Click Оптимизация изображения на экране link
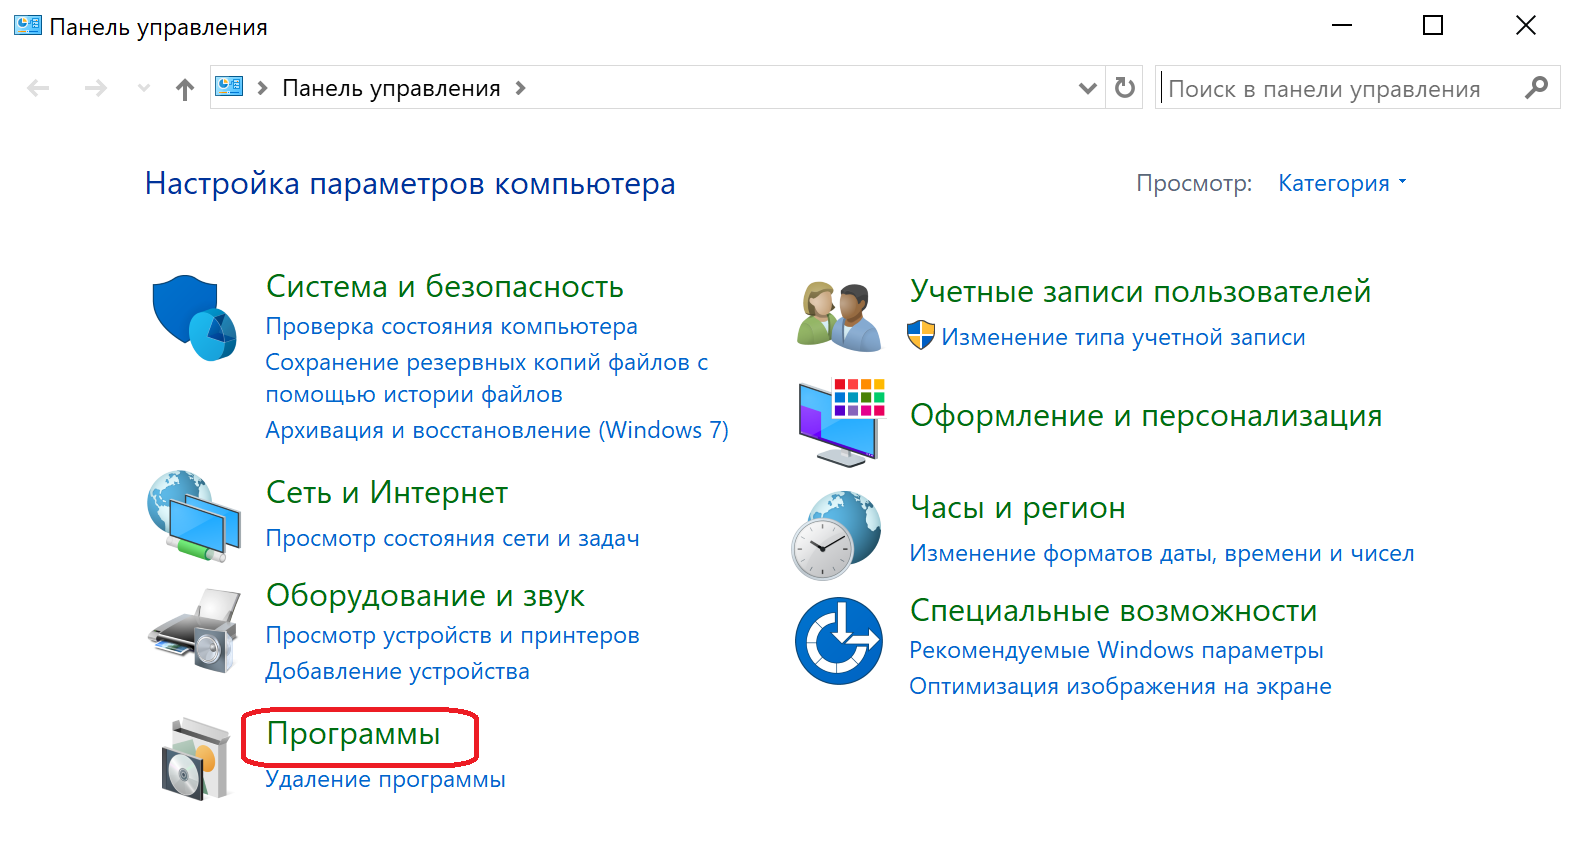1571x863 pixels. pos(1120,686)
